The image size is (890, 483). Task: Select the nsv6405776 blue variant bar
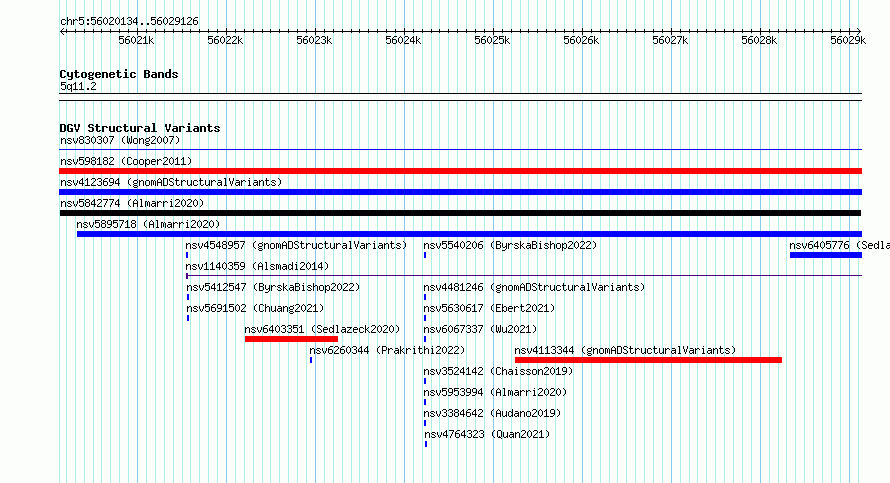click(826, 255)
